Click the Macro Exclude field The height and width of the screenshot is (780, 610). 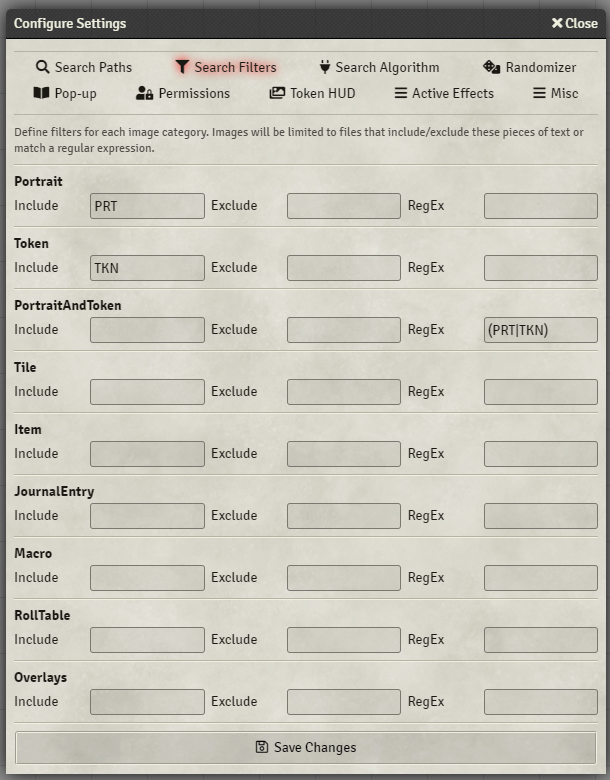click(344, 578)
